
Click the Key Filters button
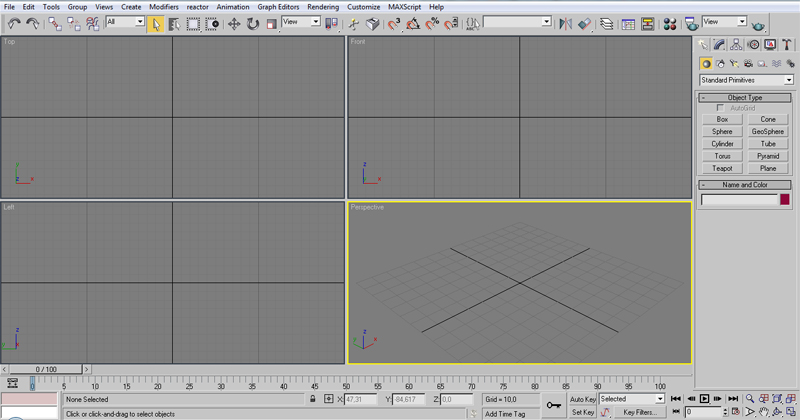(x=640, y=412)
